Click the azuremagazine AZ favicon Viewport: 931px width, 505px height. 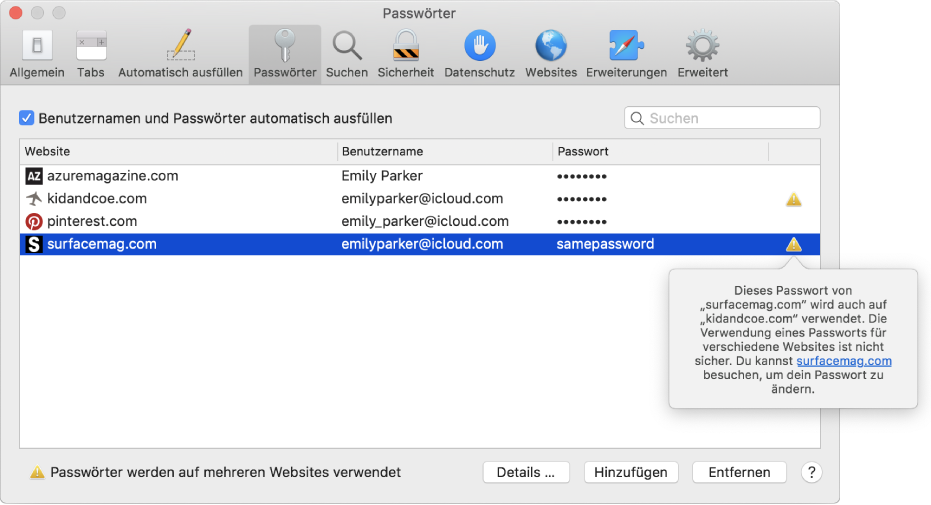click(34, 176)
